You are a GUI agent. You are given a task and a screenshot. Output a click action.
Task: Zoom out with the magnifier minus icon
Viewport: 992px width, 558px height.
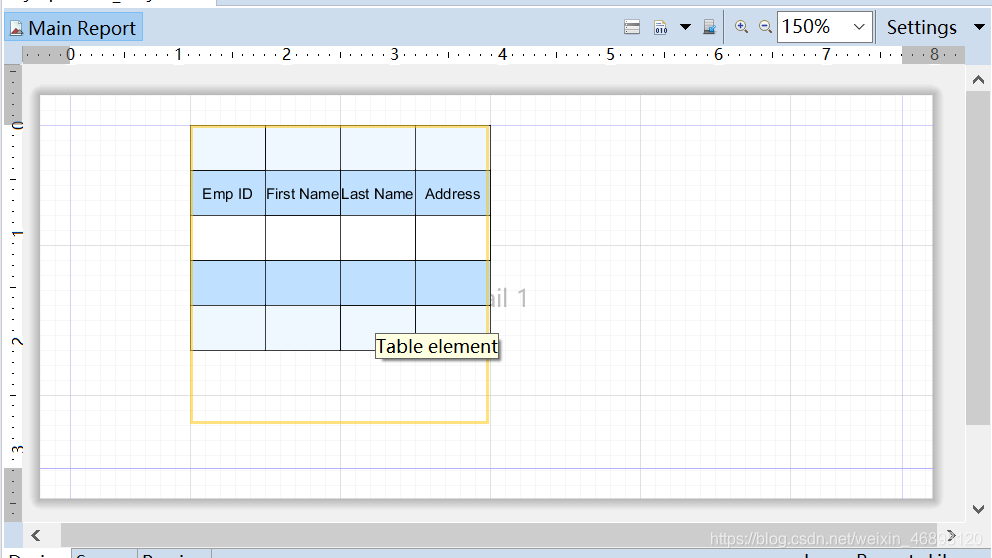tap(765, 27)
